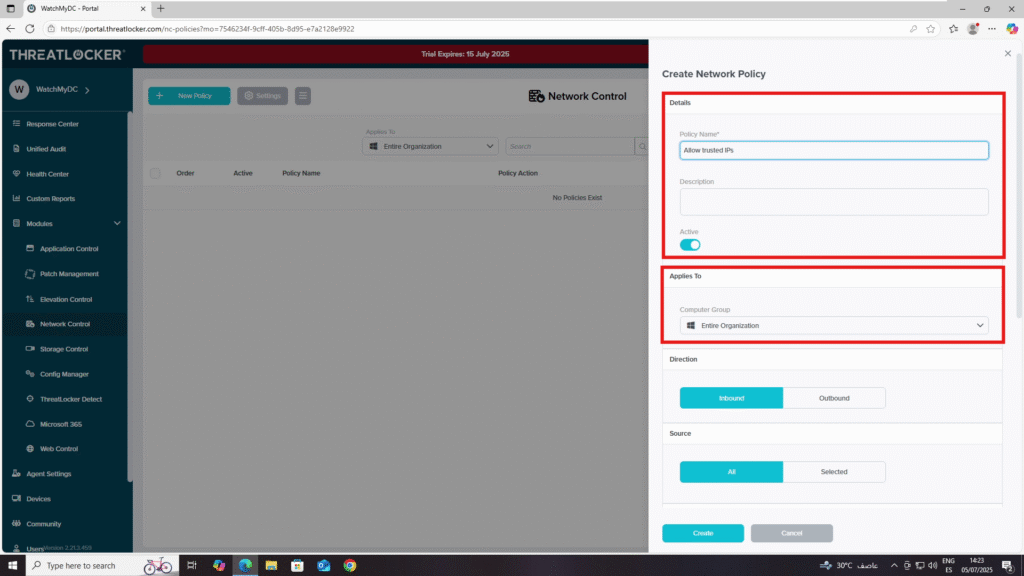Select All sources
Screen dimensions: 1024x576
tap(731, 472)
